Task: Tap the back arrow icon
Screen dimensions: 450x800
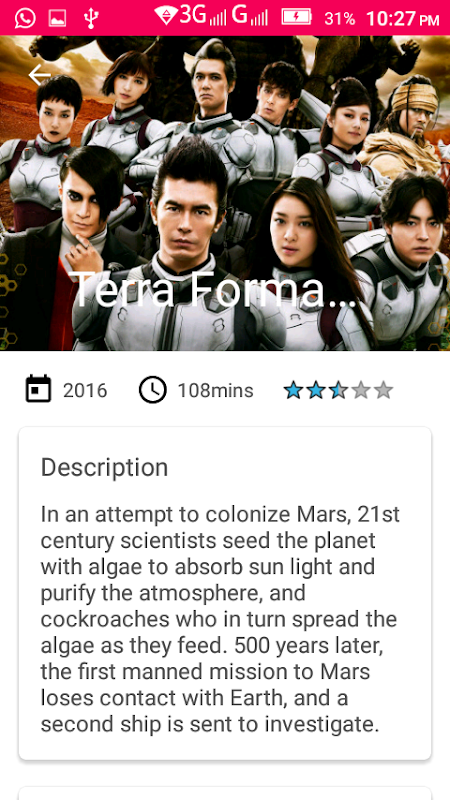Action: pos(39,75)
